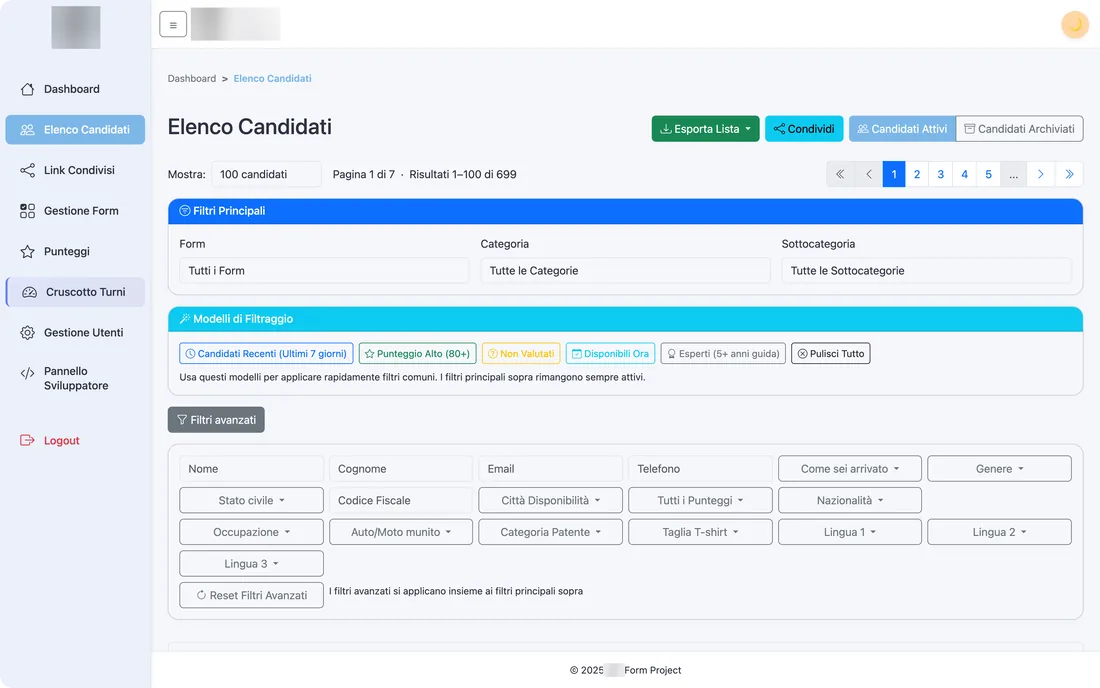Open the Tutti i Punteggi dropdown
The height and width of the screenshot is (688, 1100).
pyautogui.click(x=700, y=500)
